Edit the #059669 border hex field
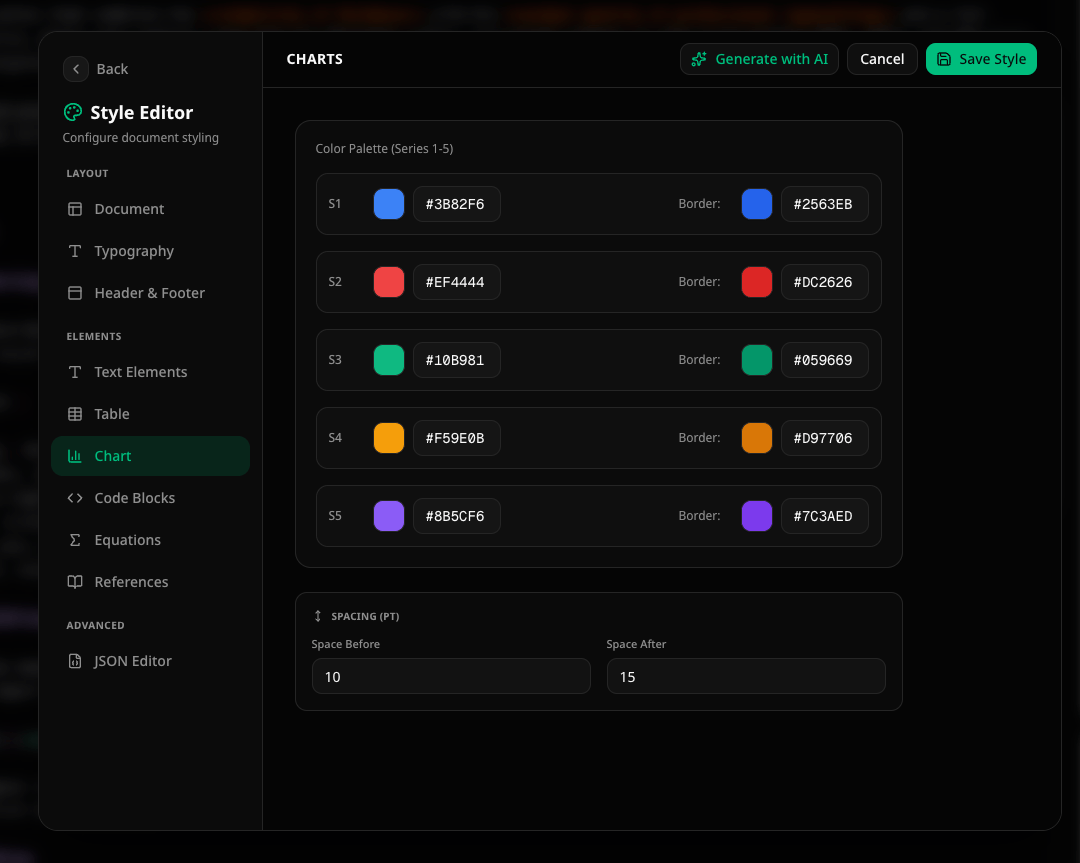This screenshot has height=863, width=1080. [x=824, y=360]
